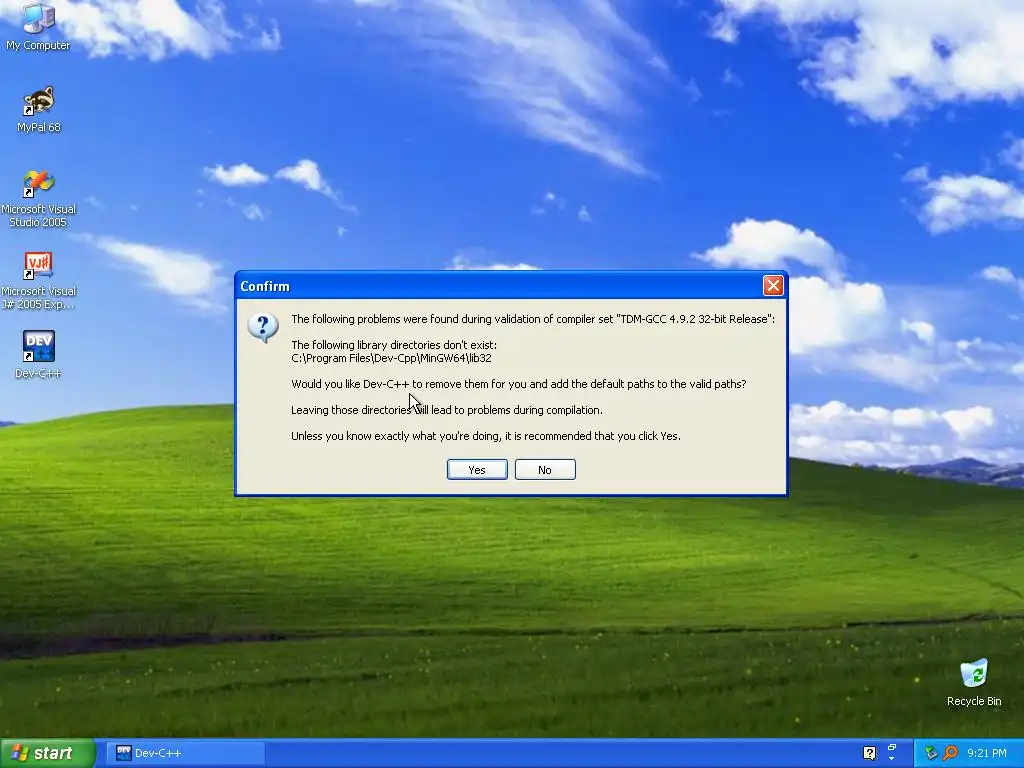
Task: Select the Microsoft Visual J# 2005 shortcut
Action: (38, 281)
